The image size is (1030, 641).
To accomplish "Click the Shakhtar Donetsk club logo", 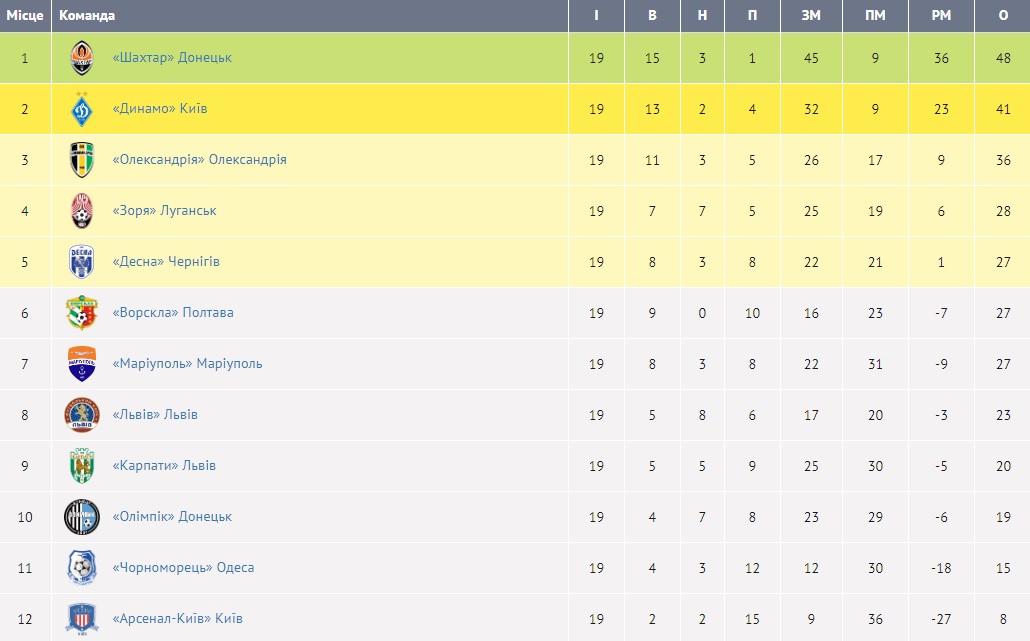I will [82, 58].
